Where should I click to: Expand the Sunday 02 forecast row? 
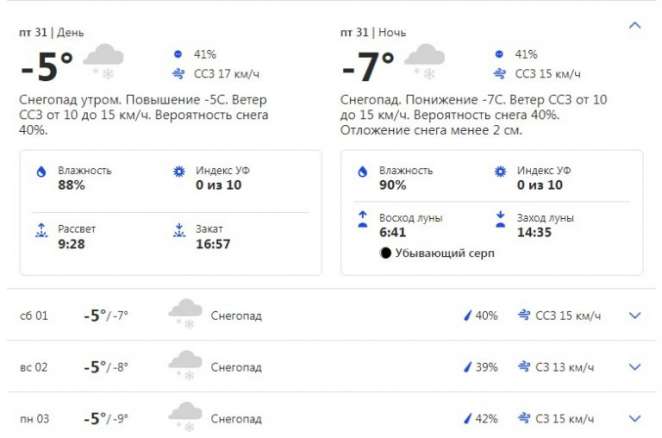coord(633,367)
